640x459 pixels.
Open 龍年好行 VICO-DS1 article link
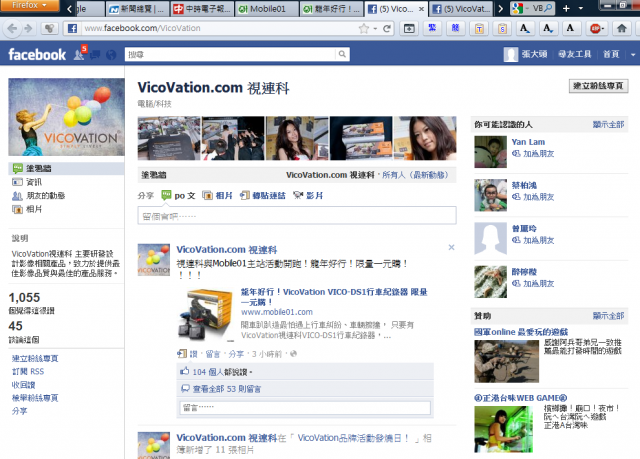[334, 297]
